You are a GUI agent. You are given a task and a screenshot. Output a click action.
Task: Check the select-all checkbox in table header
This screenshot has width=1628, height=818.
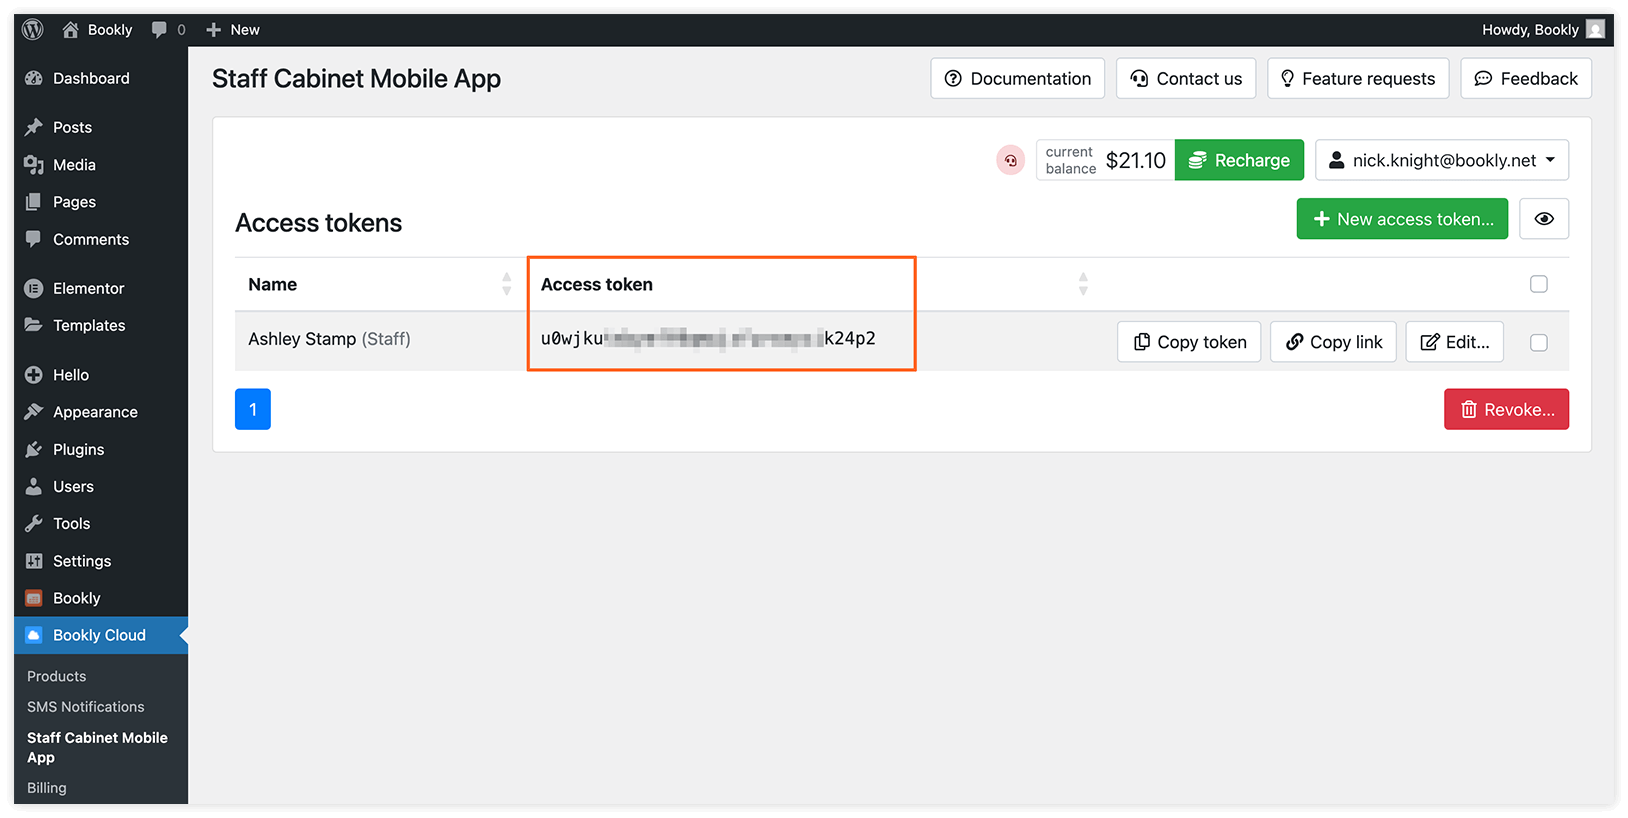(1539, 284)
